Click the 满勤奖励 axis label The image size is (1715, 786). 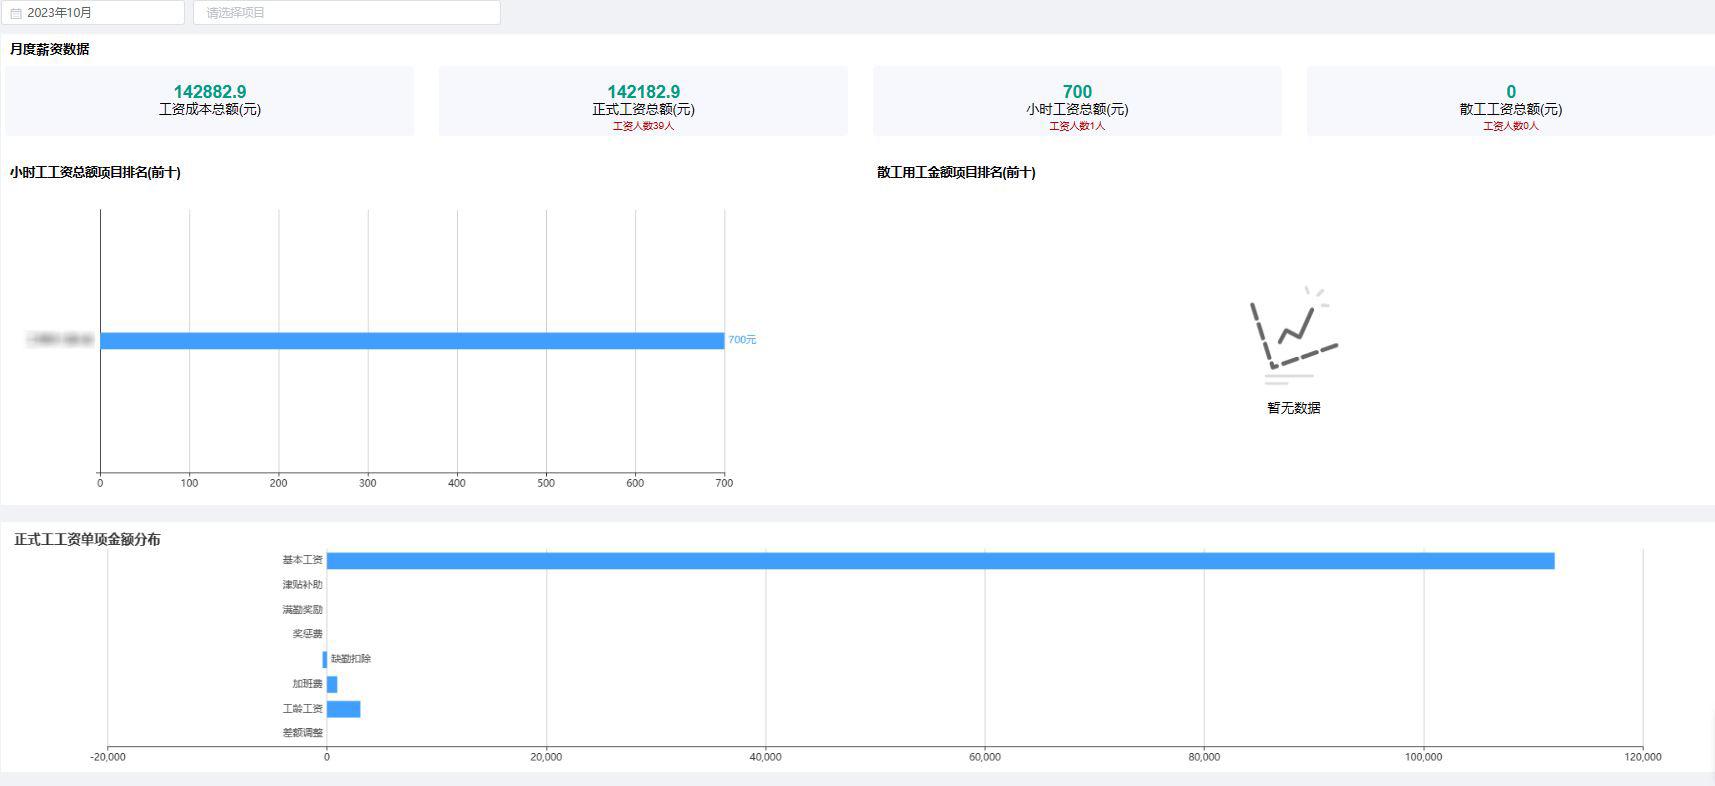coord(302,610)
